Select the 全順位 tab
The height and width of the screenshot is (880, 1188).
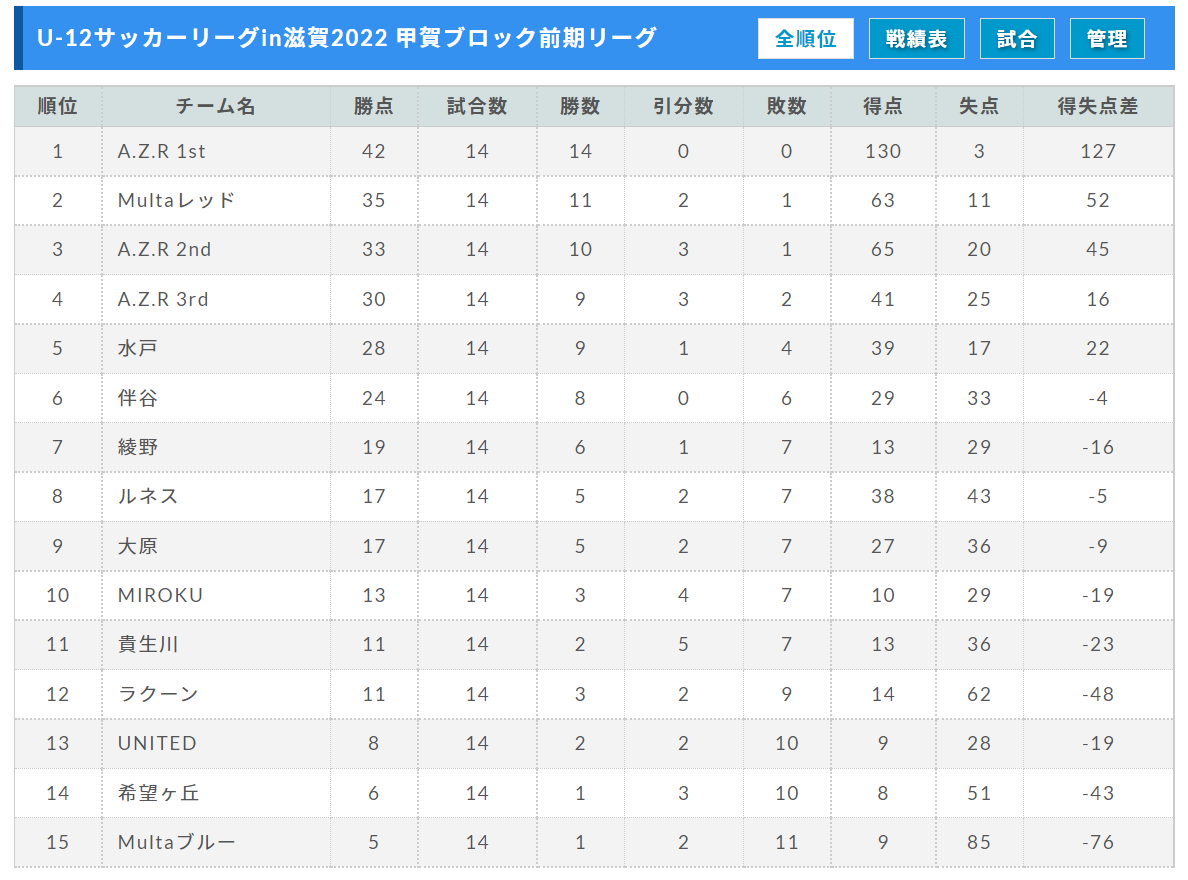click(x=805, y=39)
